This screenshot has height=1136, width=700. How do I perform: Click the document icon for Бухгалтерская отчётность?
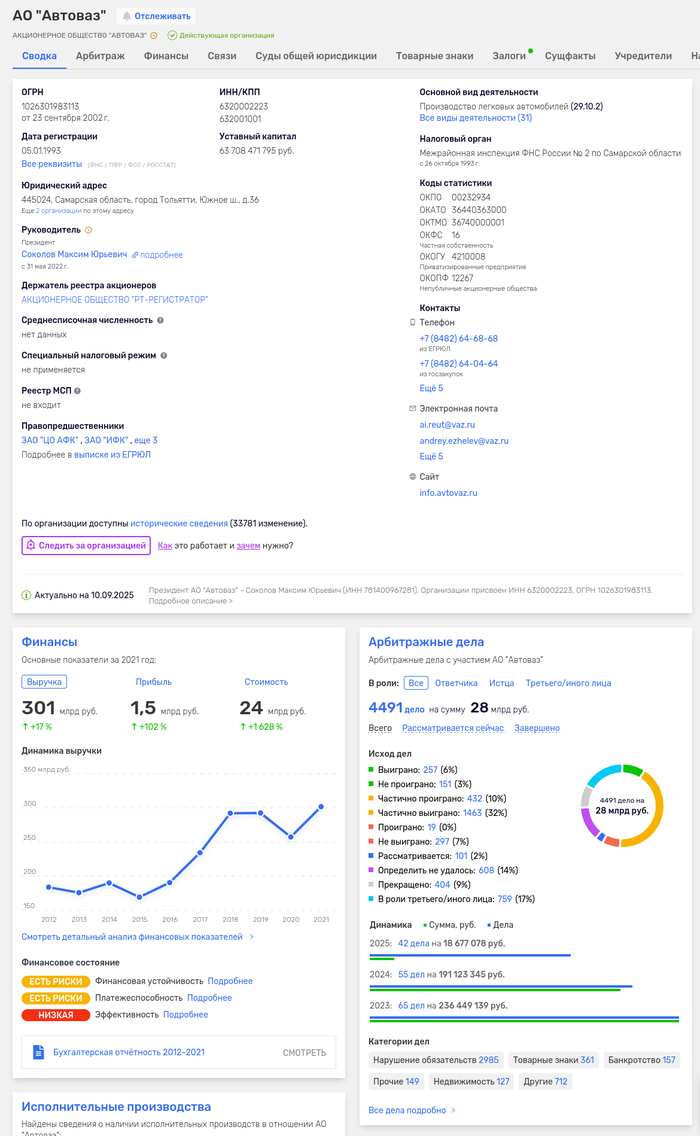tap(39, 1052)
